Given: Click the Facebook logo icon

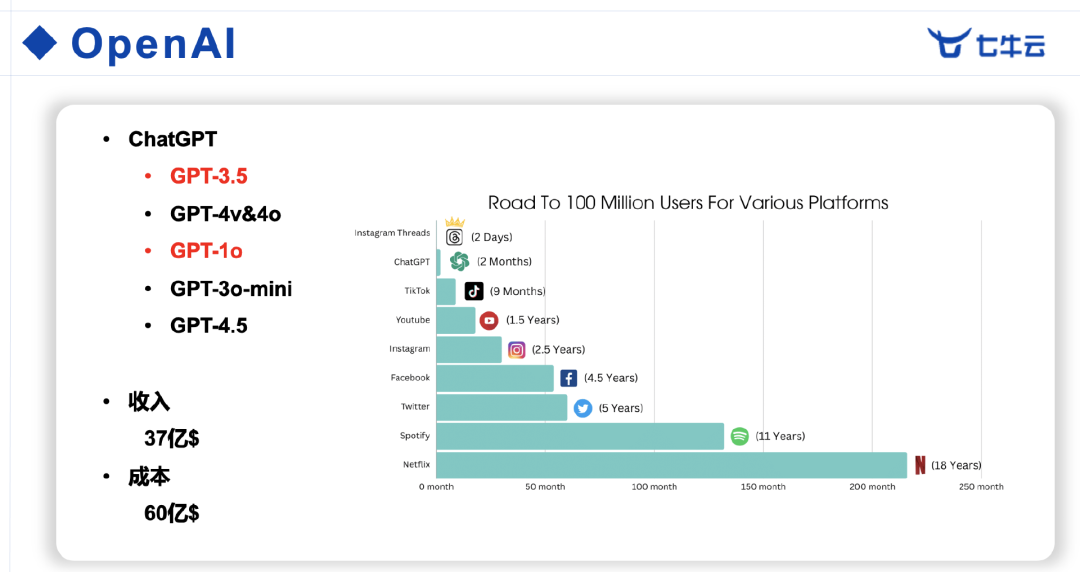Looking at the screenshot, I should pos(568,378).
